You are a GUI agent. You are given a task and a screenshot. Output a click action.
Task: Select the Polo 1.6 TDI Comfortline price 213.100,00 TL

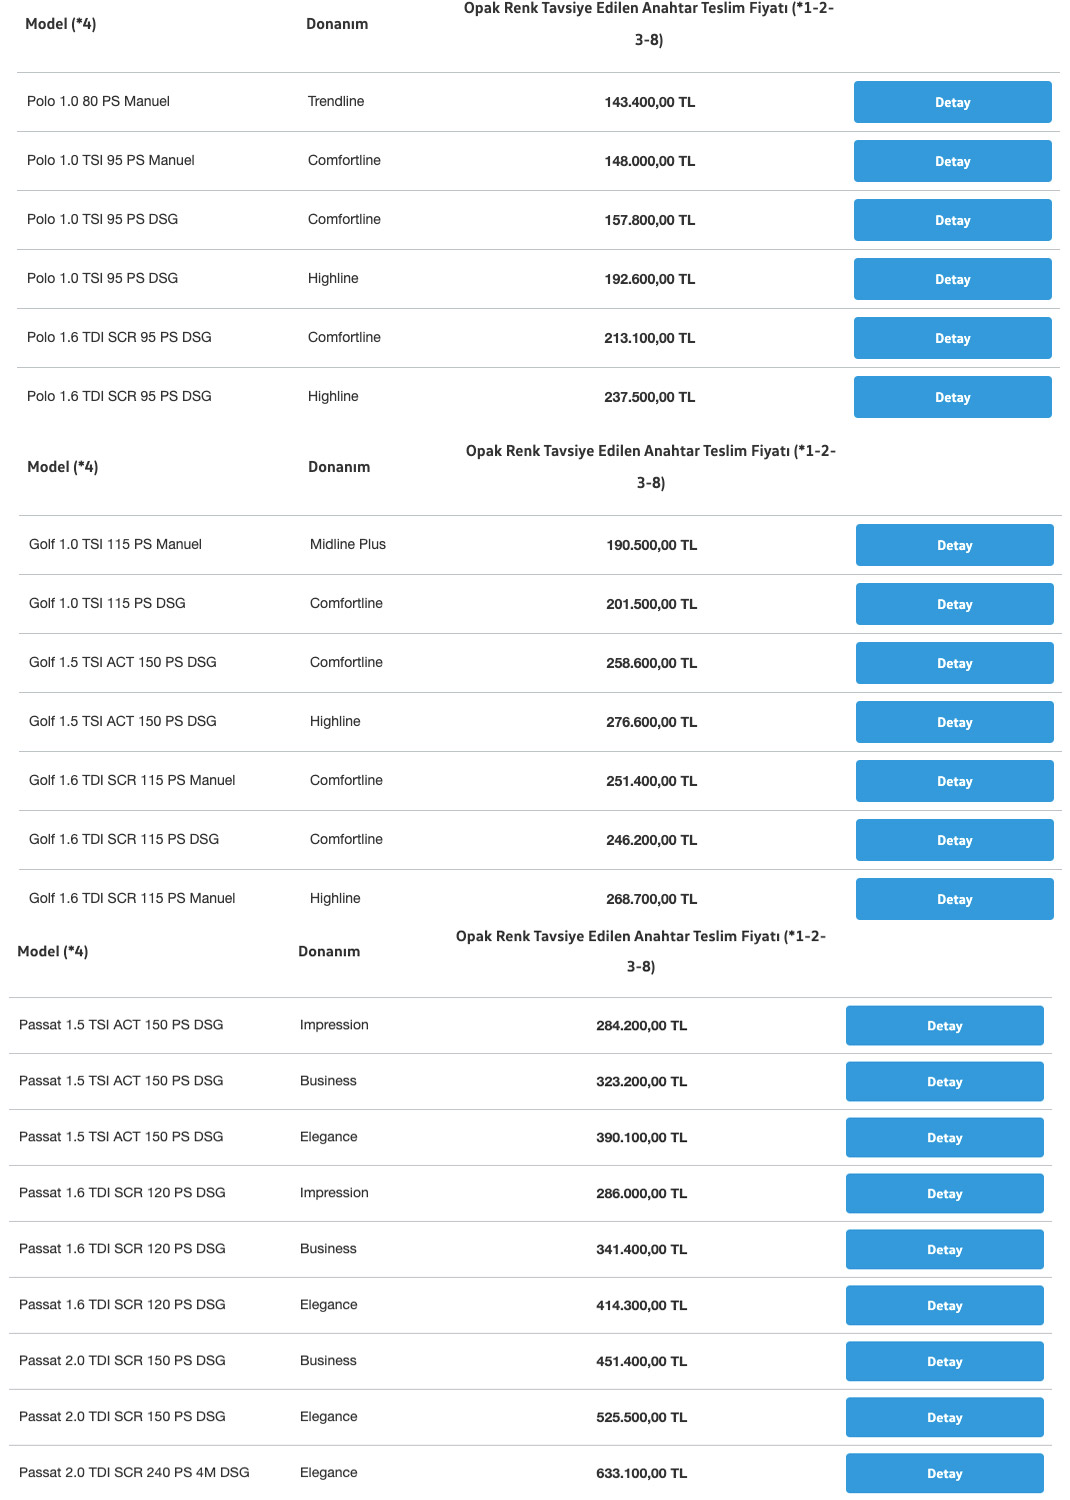649,338
